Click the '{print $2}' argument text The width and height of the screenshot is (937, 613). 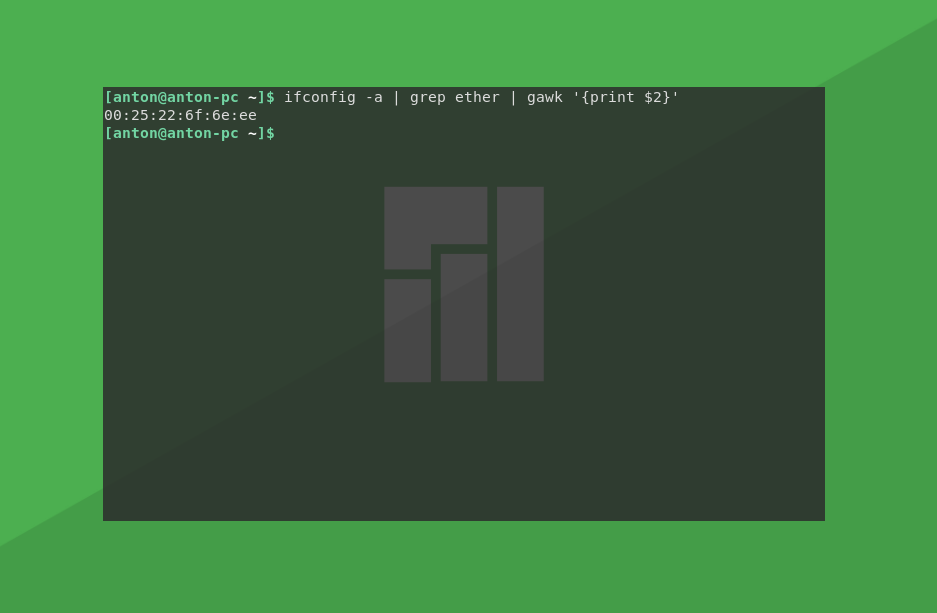(625, 97)
